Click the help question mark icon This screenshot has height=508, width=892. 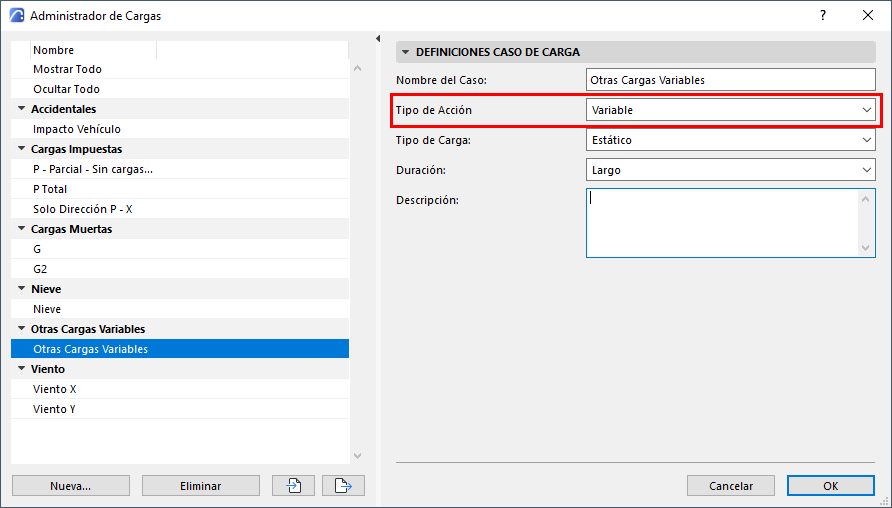(823, 15)
